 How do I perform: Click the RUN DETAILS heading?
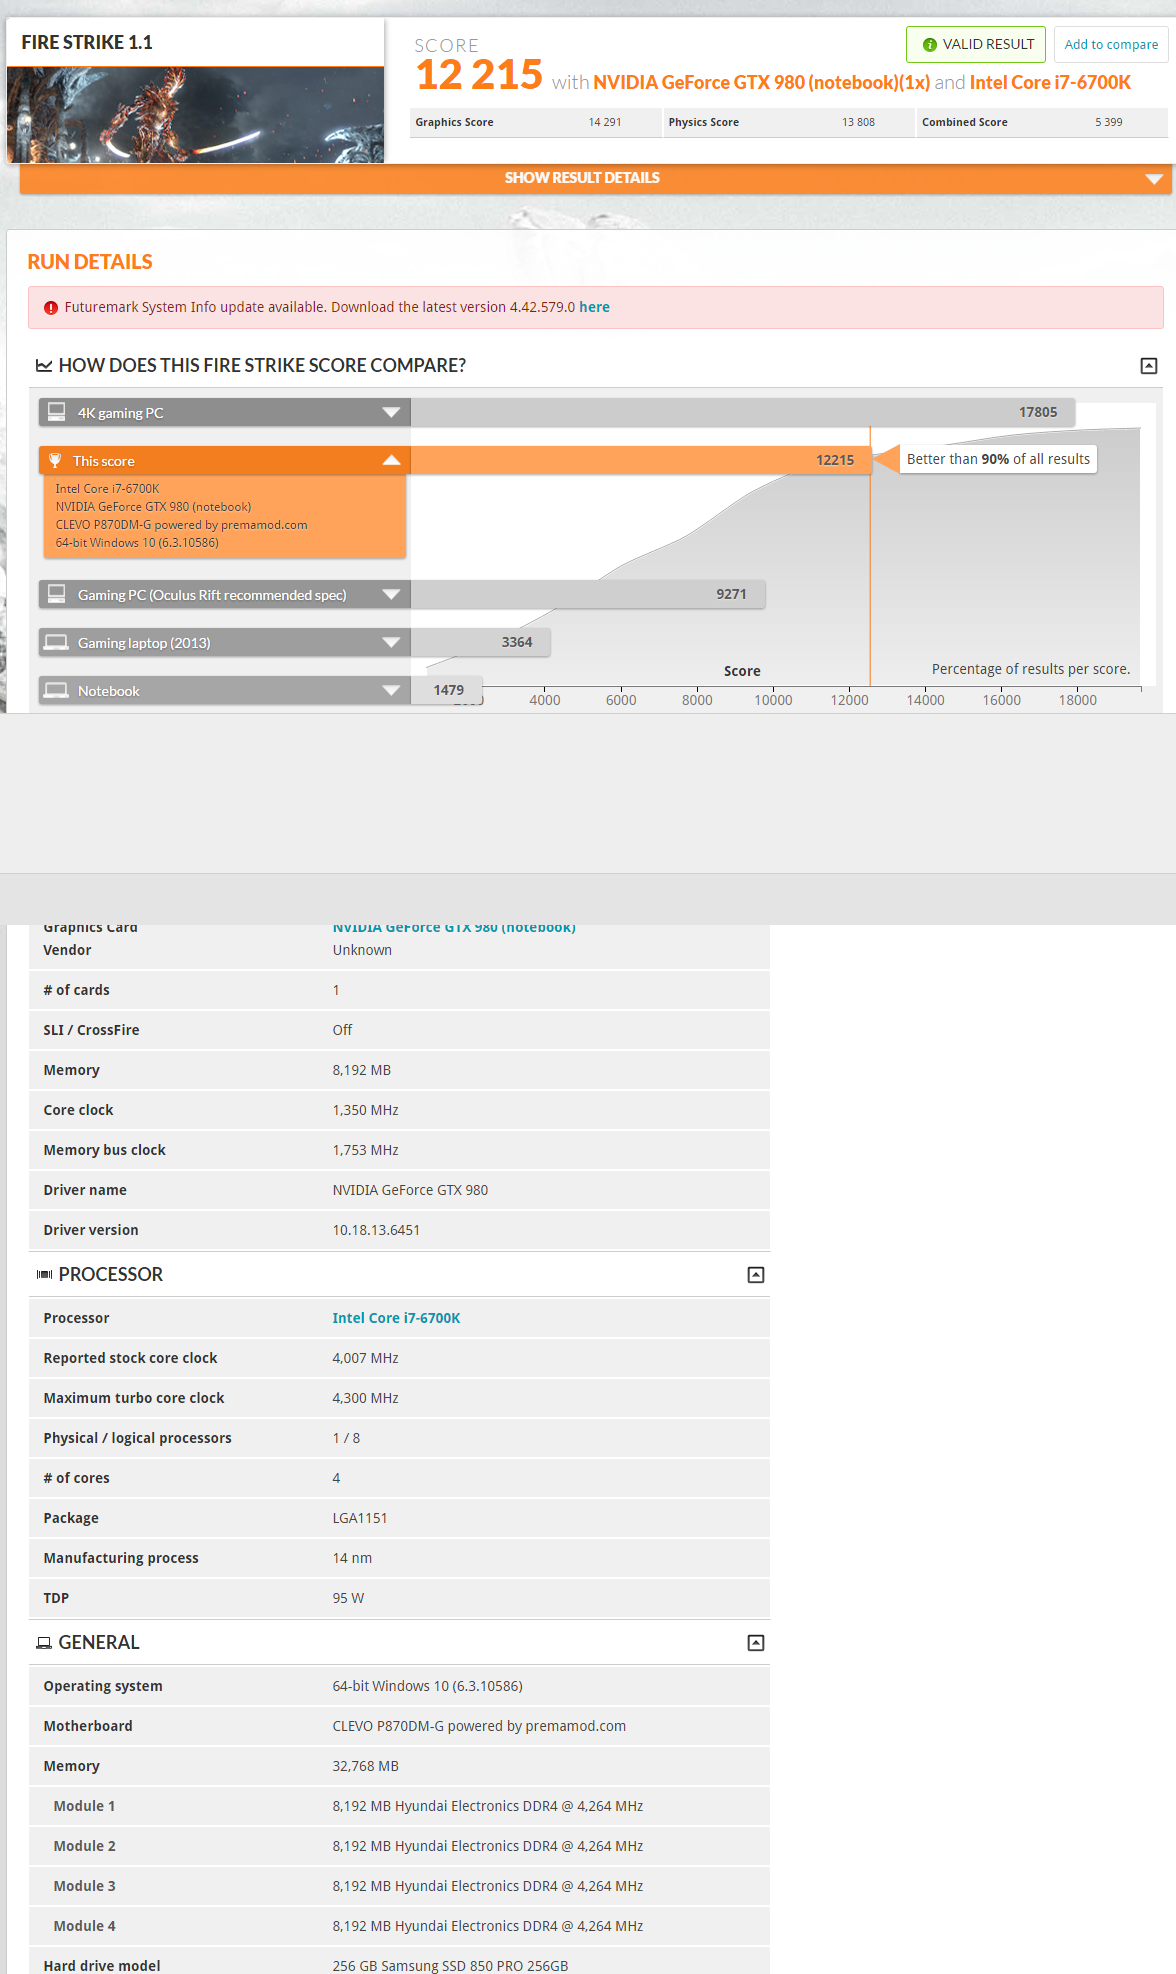tap(90, 262)
